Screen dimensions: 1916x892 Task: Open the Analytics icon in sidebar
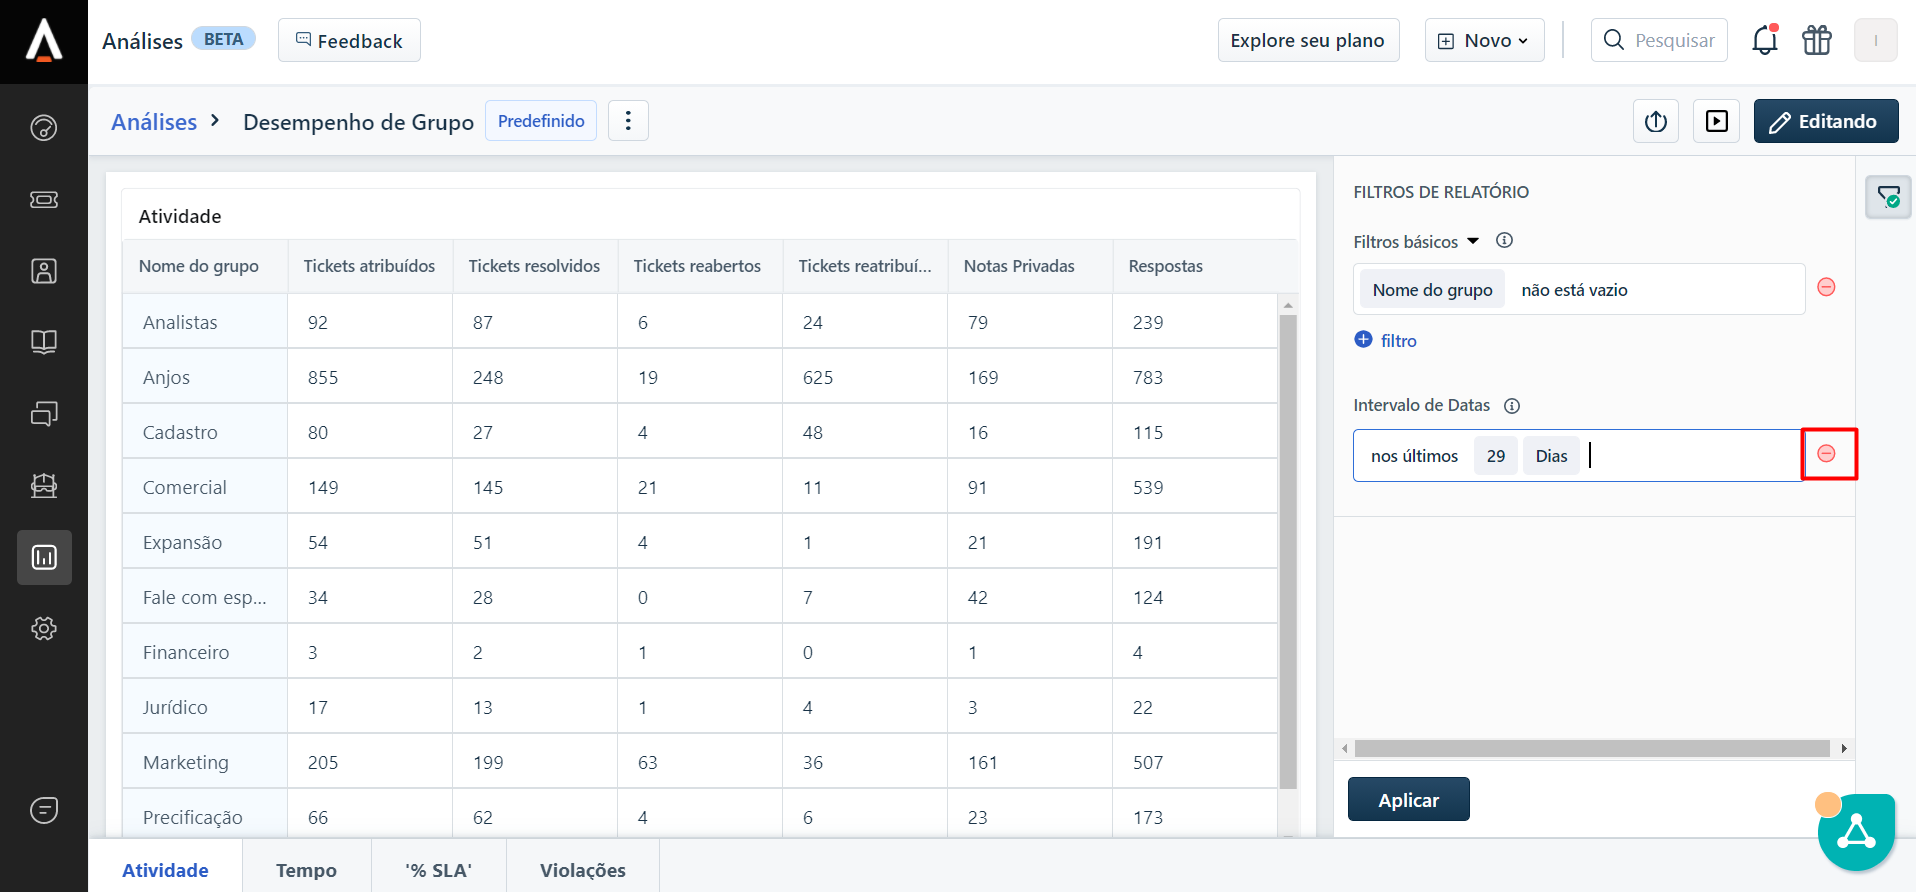click(44, 557)
